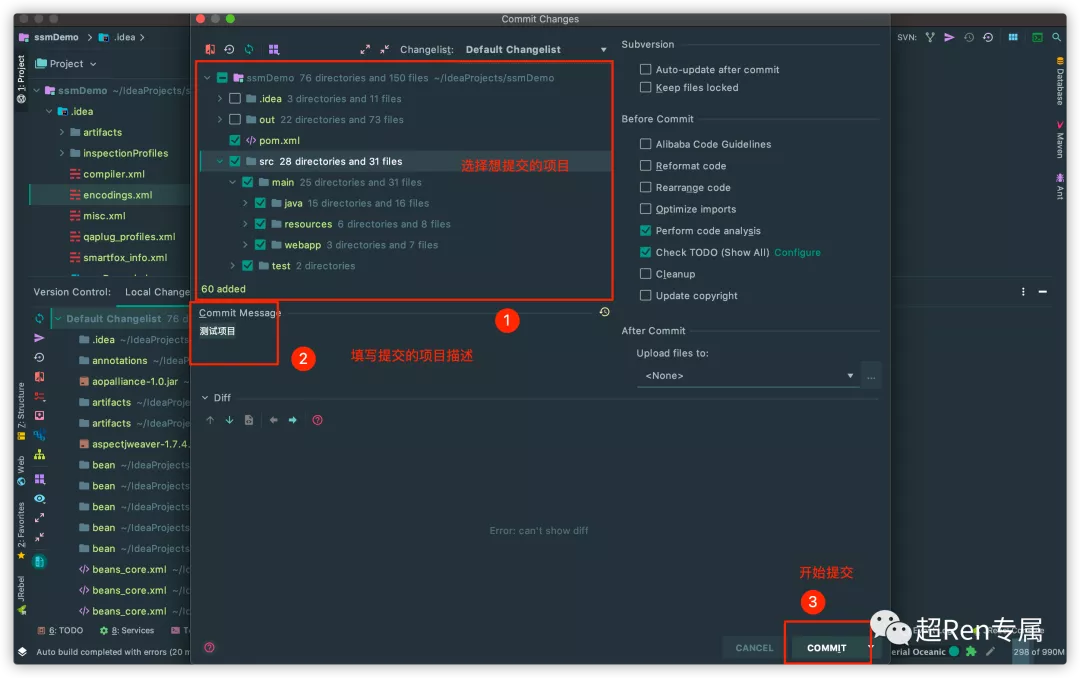Uncheck the java directory checkbox
Image resolution: width=1080 pixels, height=678 pixels.
[260, 203]
